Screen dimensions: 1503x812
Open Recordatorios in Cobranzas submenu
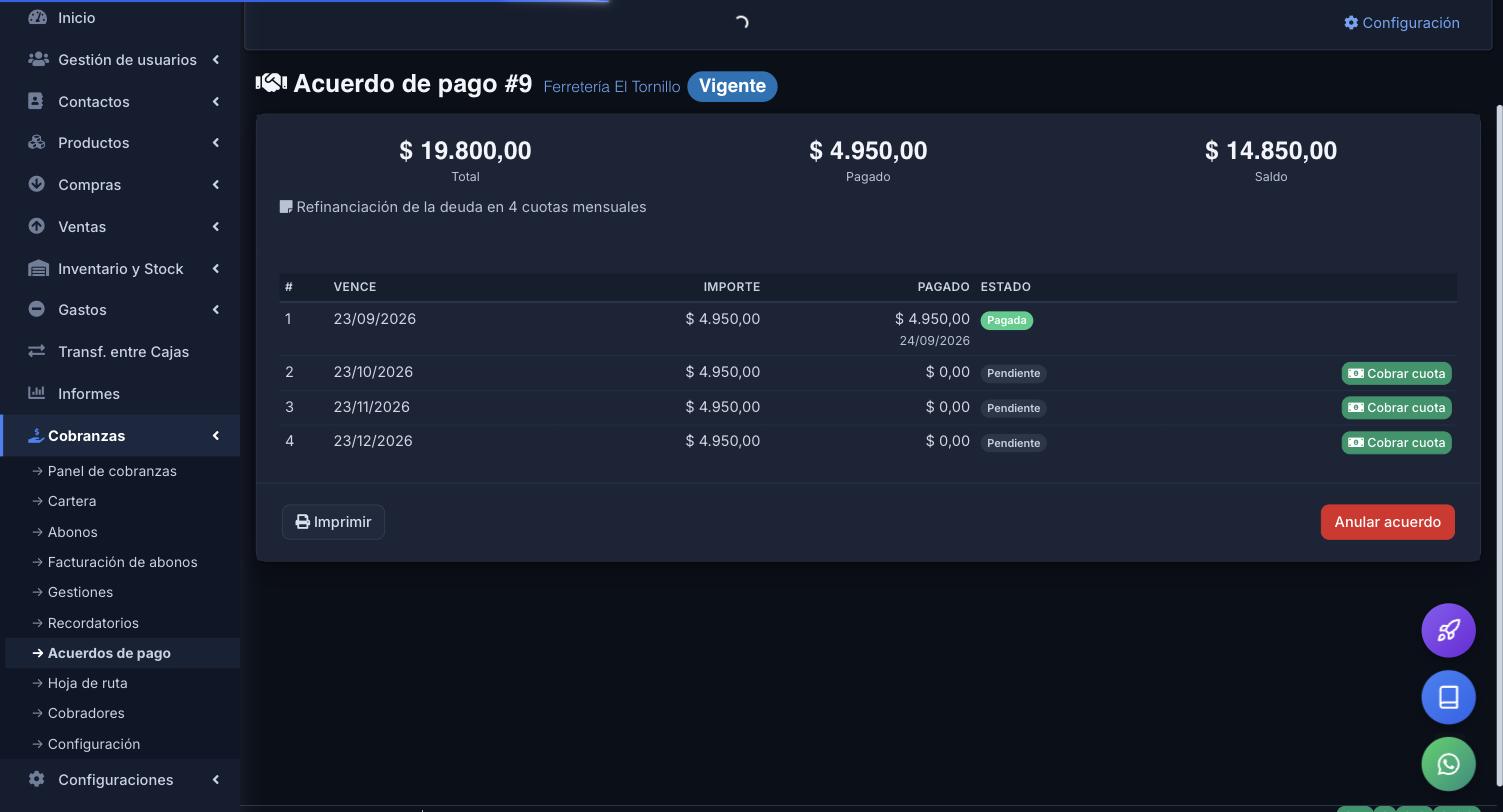click(93, 623)
